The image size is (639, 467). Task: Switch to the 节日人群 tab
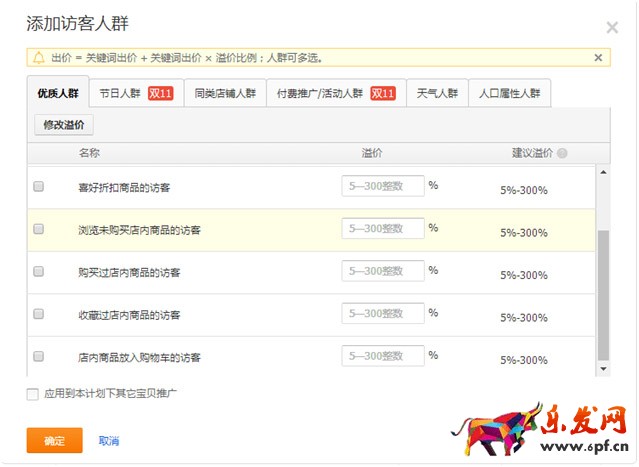pos(135,94)
